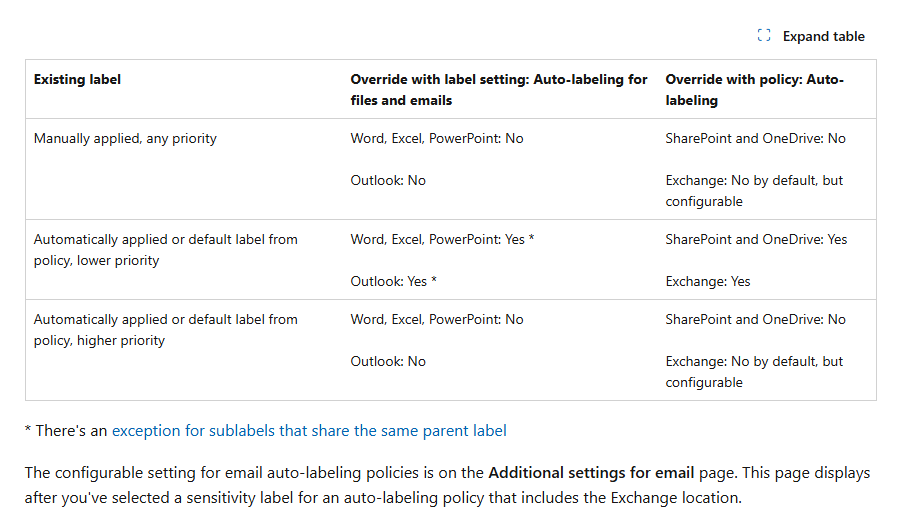Click the Exchange: Yes entry
This screenshot has width=908, height=532.
708,281
